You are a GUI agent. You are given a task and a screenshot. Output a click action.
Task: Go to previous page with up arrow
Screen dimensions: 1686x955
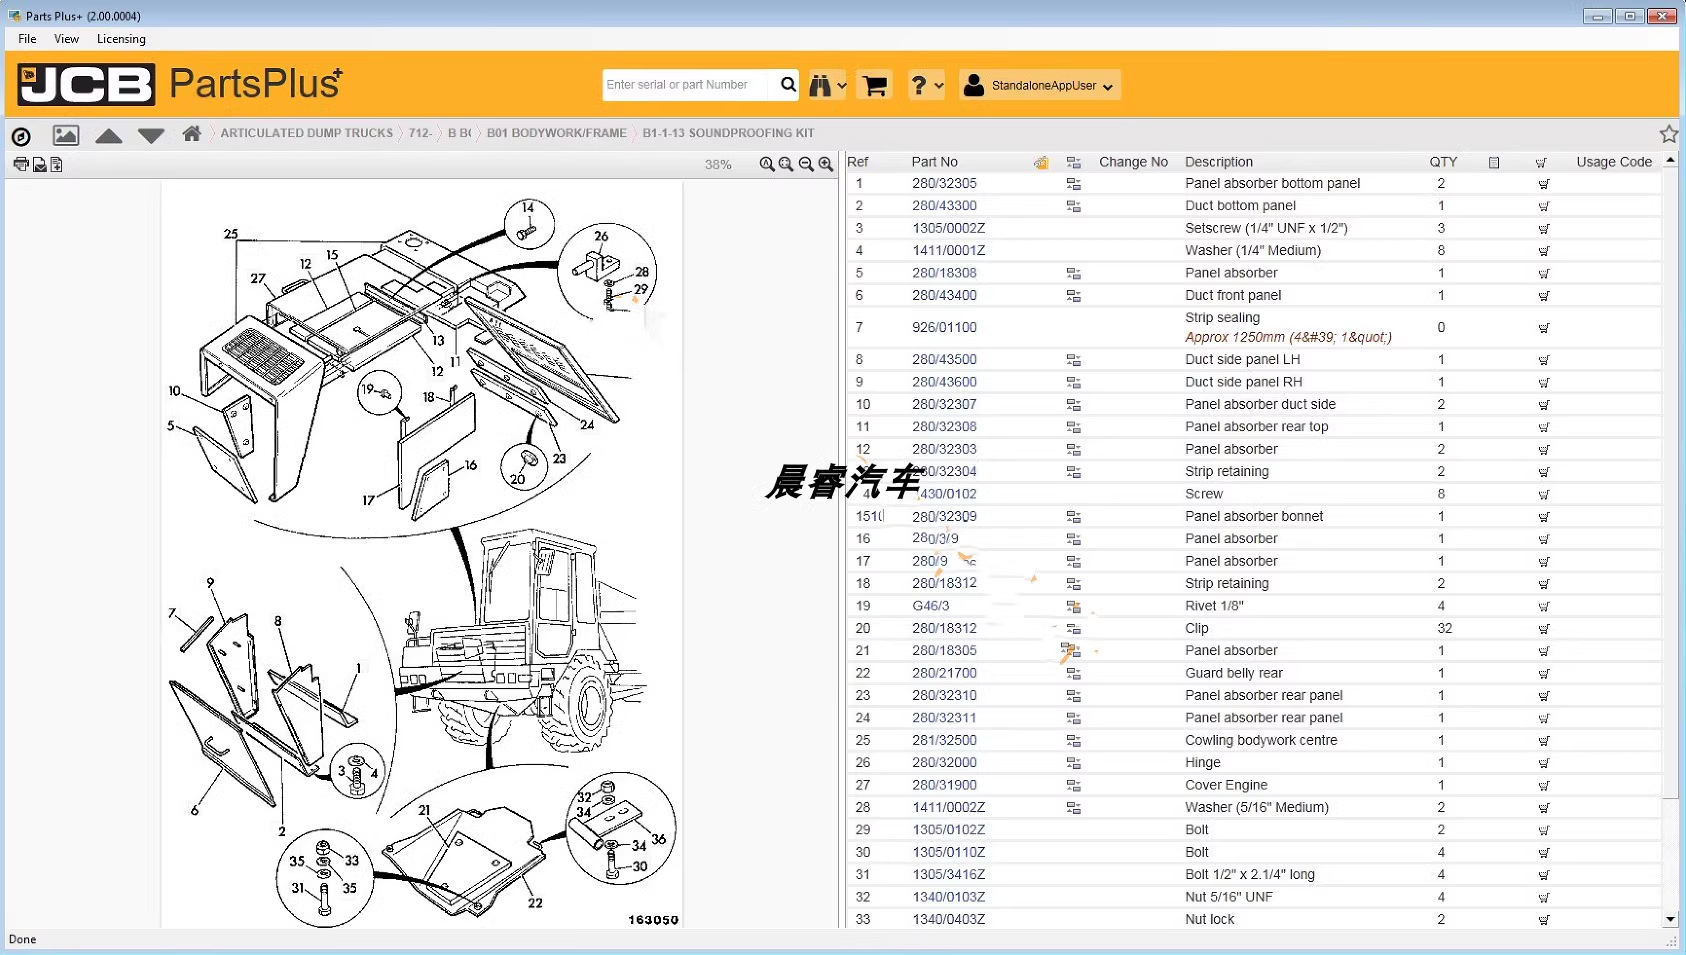tap(109, 136)
